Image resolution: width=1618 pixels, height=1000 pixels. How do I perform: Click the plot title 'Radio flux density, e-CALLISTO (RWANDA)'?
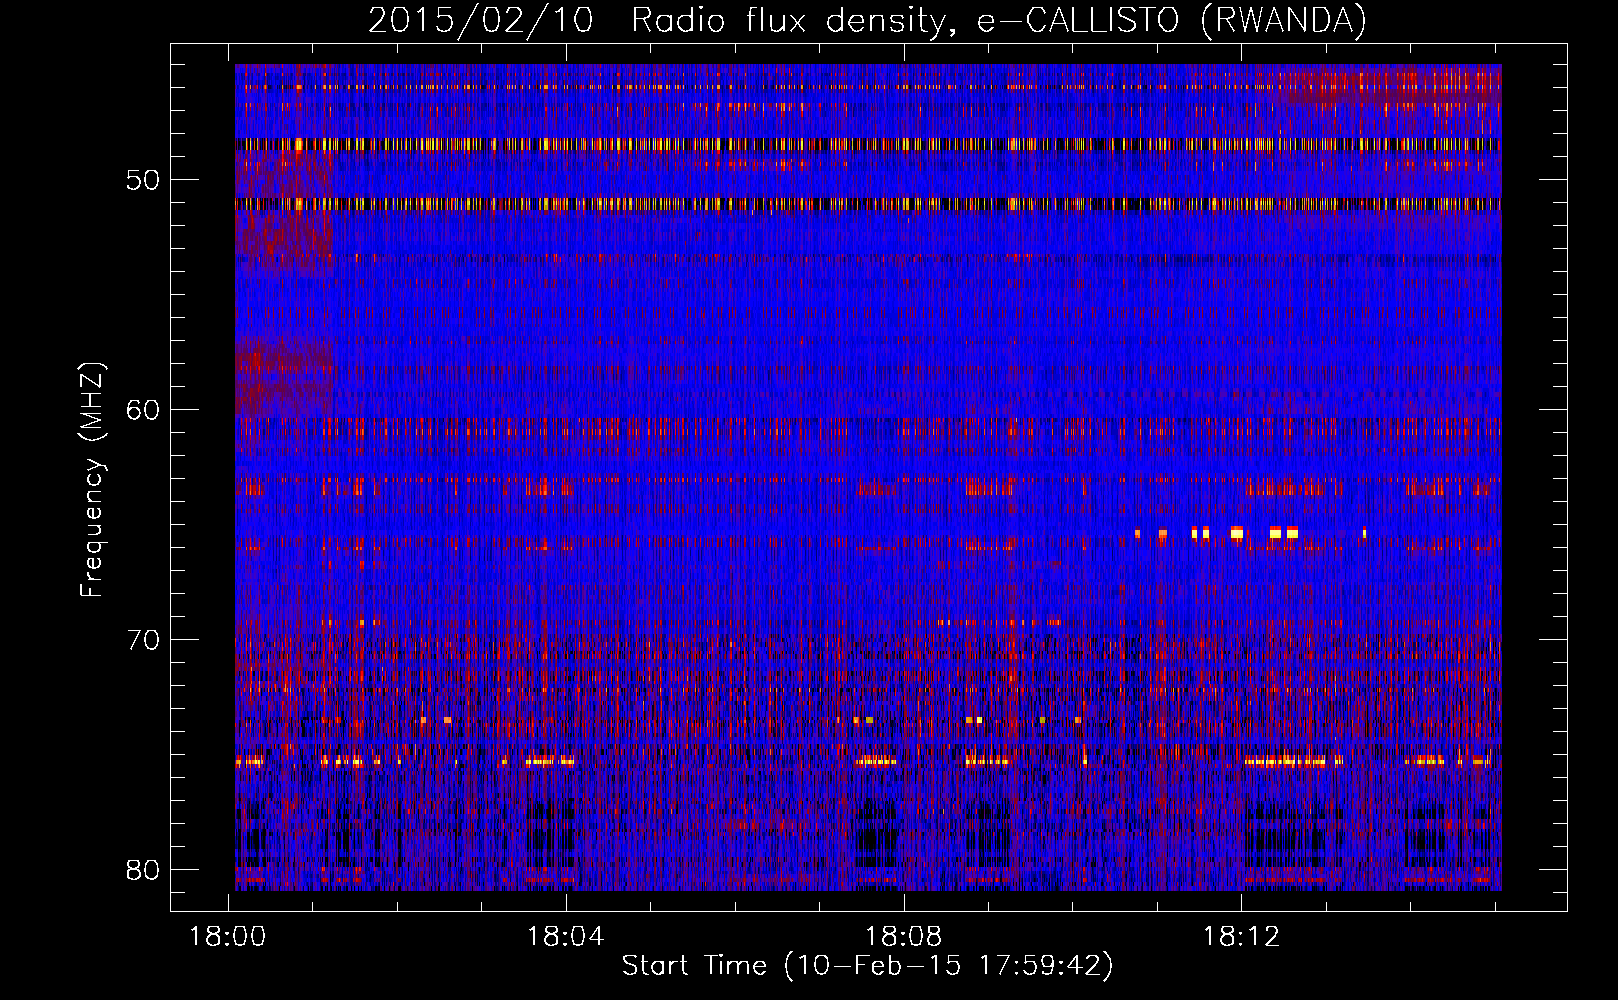pos(999,20)
